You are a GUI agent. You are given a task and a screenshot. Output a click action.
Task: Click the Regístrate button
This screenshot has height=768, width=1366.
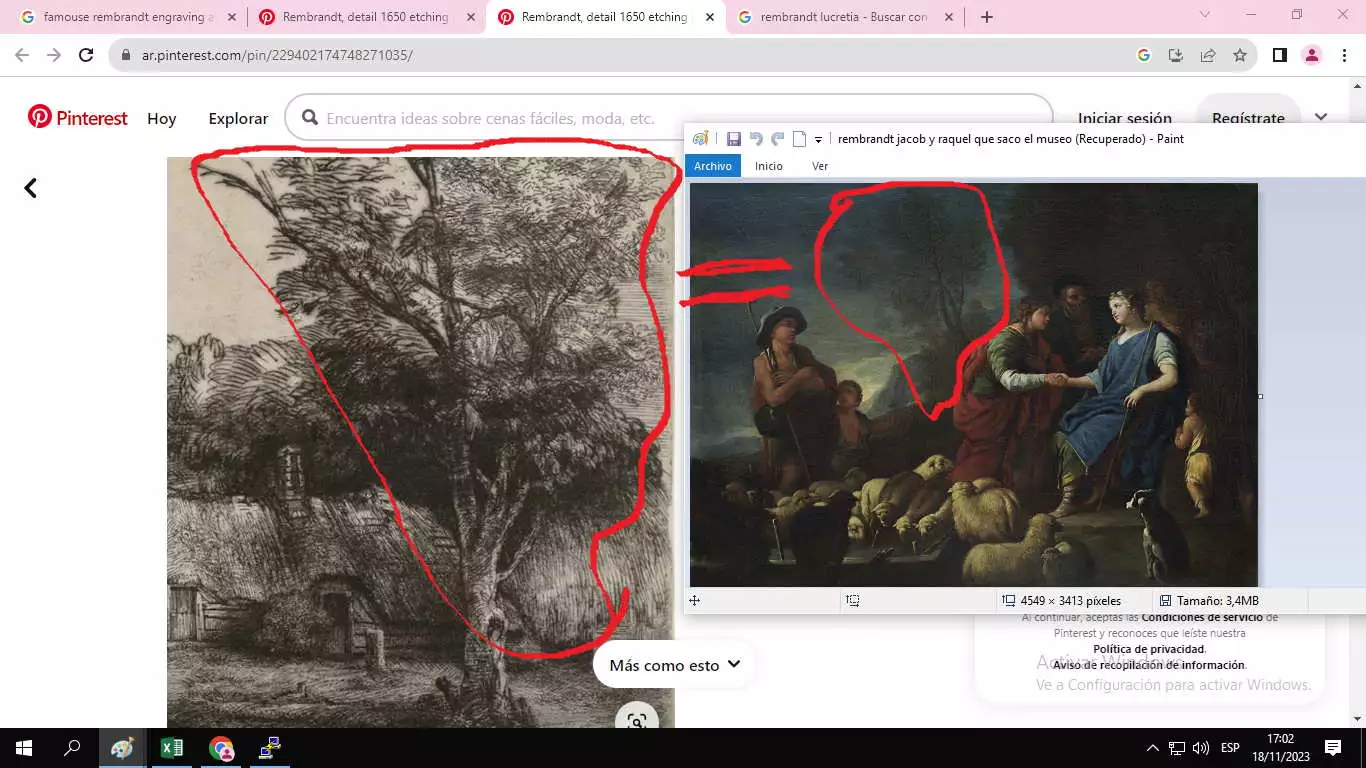pyautogui.click(x=1248, y=118)
